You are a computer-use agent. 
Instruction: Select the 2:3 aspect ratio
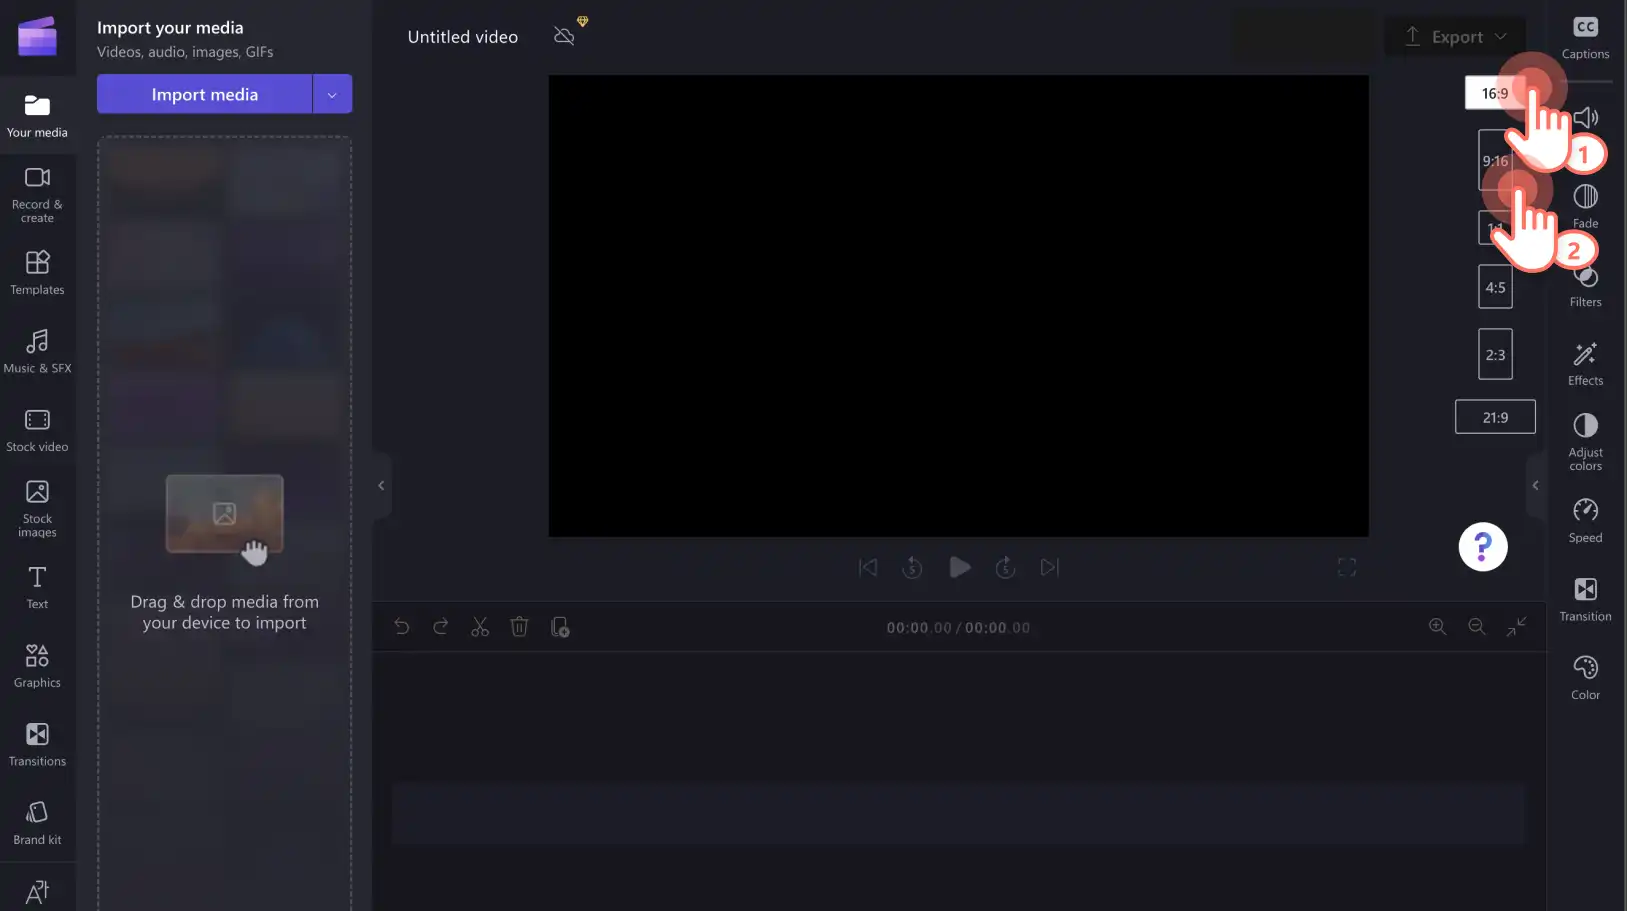[1495, 354]
